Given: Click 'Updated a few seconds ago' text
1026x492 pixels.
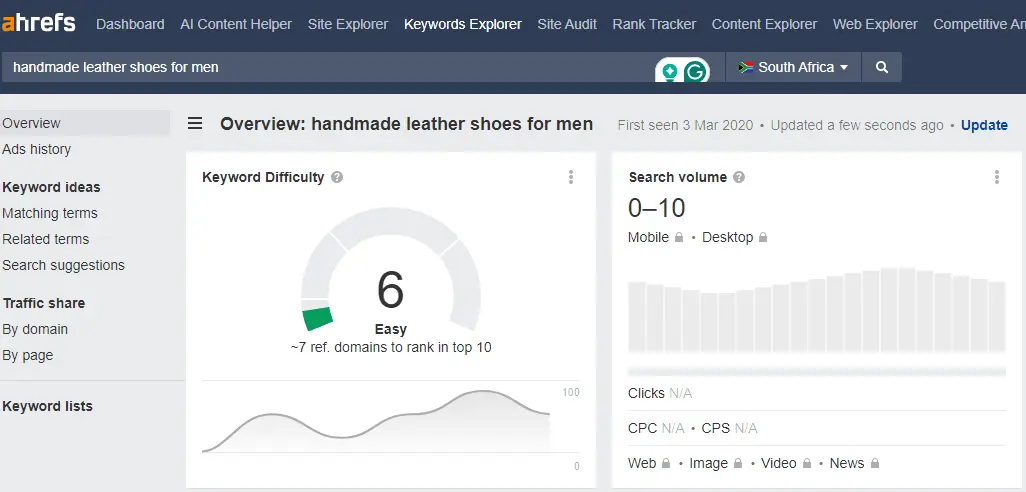Looking at the screenshot, I should click(x=857, y=125).
